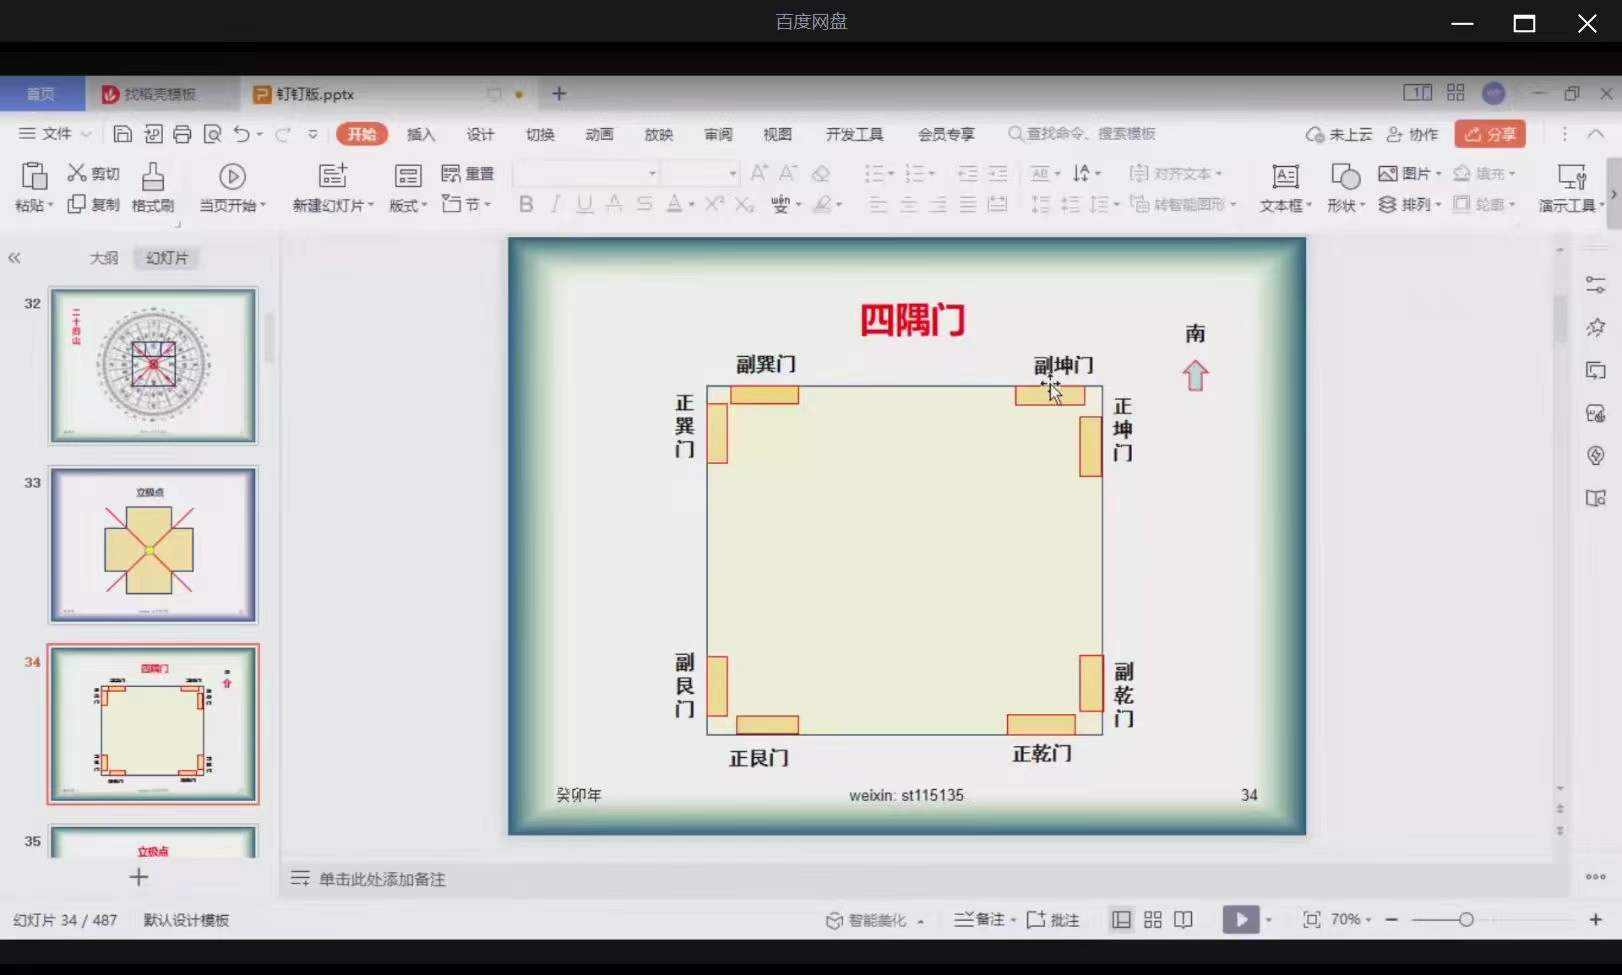The image size is (1622, 975).
Task: Click the Collaborate (协作) button
Action: click(1412, 134)
